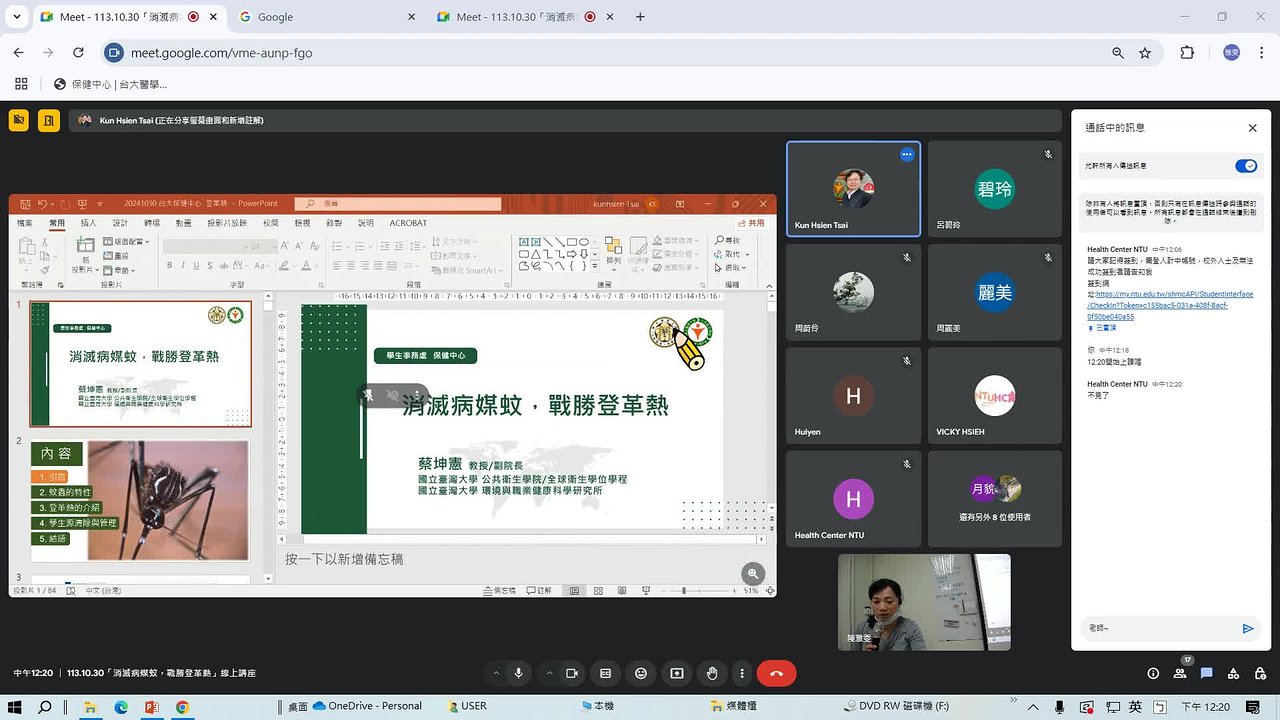Reload the Meet page
The width and height of the screenshot is (1280, 720).
tap(78, 53)
